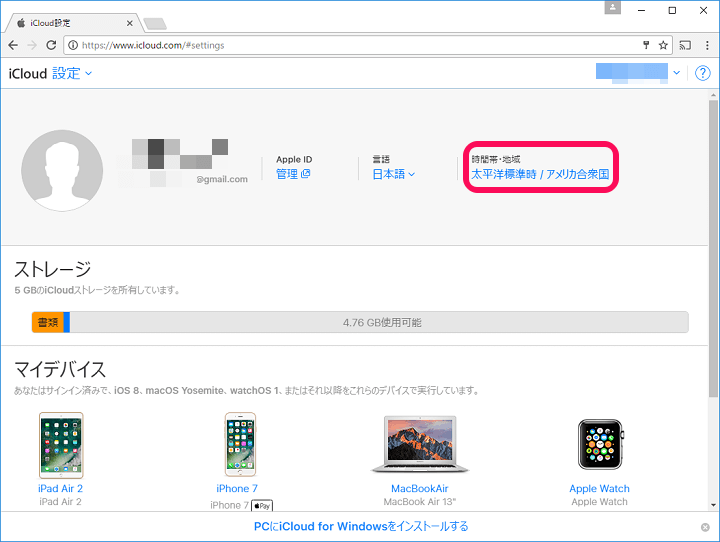The width and height of the screenshot is (720, 542).
Task: Click the iCloud title text in header
Action: click(x=28, y=73)
